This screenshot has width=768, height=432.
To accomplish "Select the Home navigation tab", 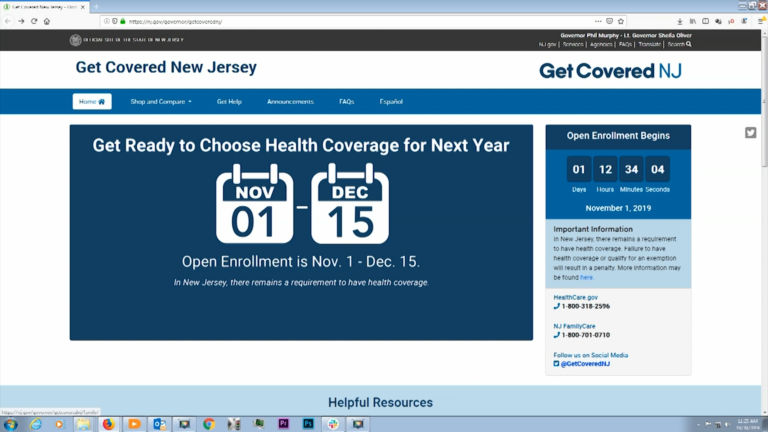I will click(92, 101).
